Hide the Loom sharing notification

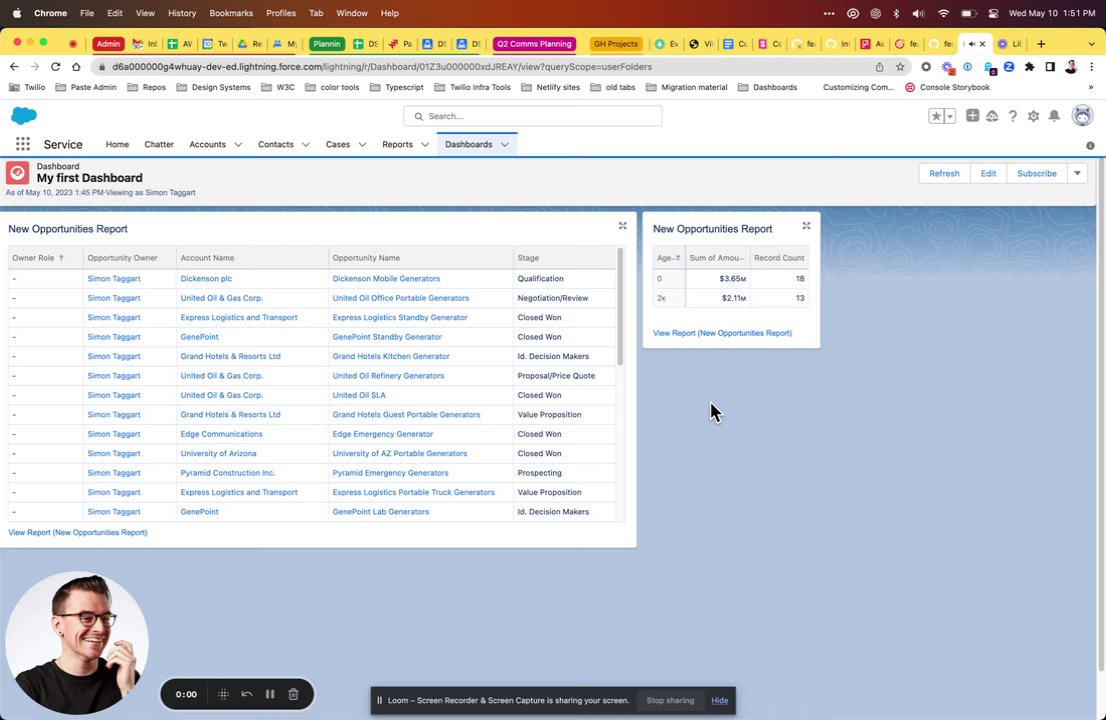click(719, 700)
